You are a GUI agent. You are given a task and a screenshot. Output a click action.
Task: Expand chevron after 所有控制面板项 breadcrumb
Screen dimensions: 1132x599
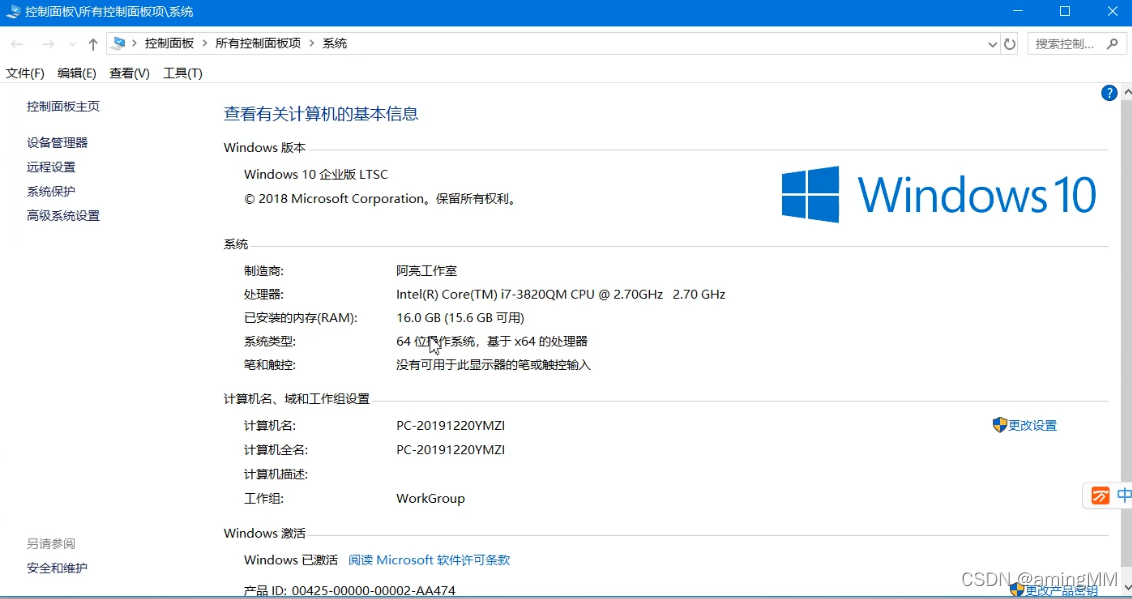(x=312, y=43)
